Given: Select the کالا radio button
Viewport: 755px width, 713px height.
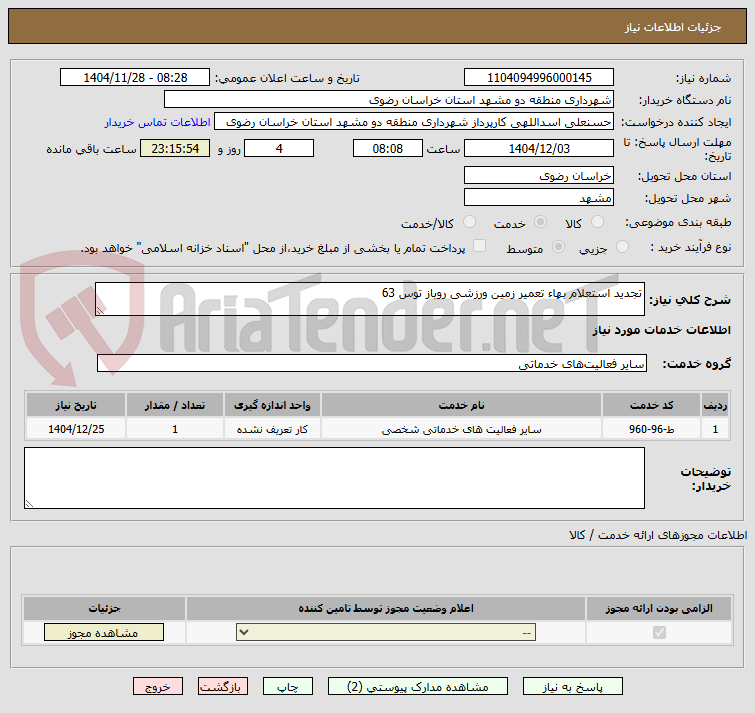Looking at the screenshot, I should (x=597, y=222).
